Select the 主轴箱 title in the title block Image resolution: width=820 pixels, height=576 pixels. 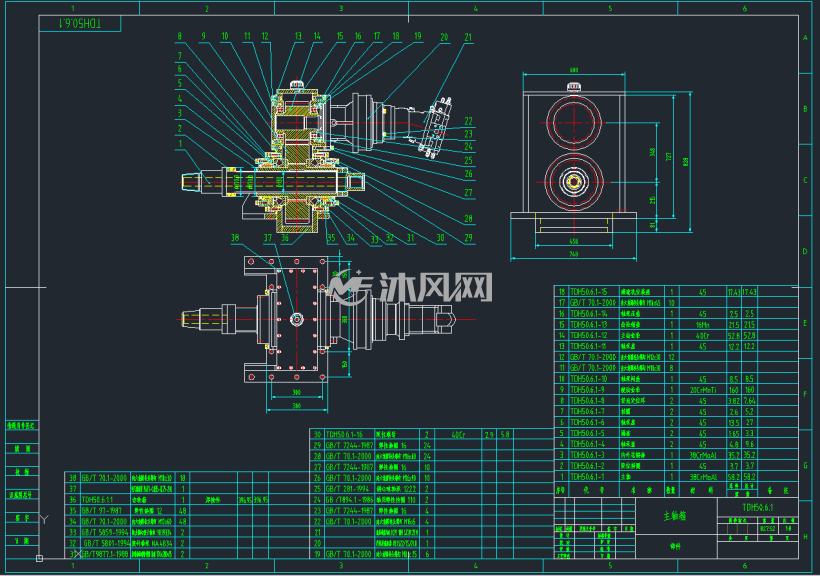(675, 516)
